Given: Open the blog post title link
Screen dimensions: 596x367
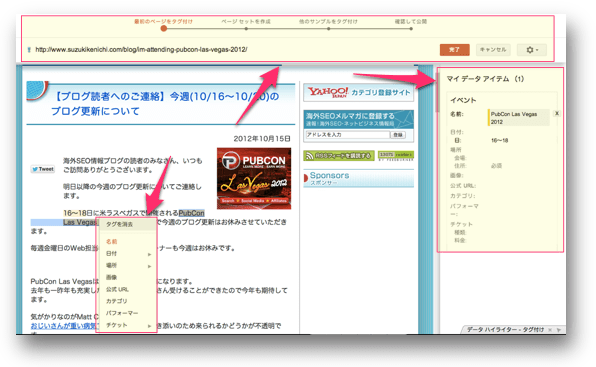Looking at the screenshot, I should pyautogui.click(x=165, y=104).
